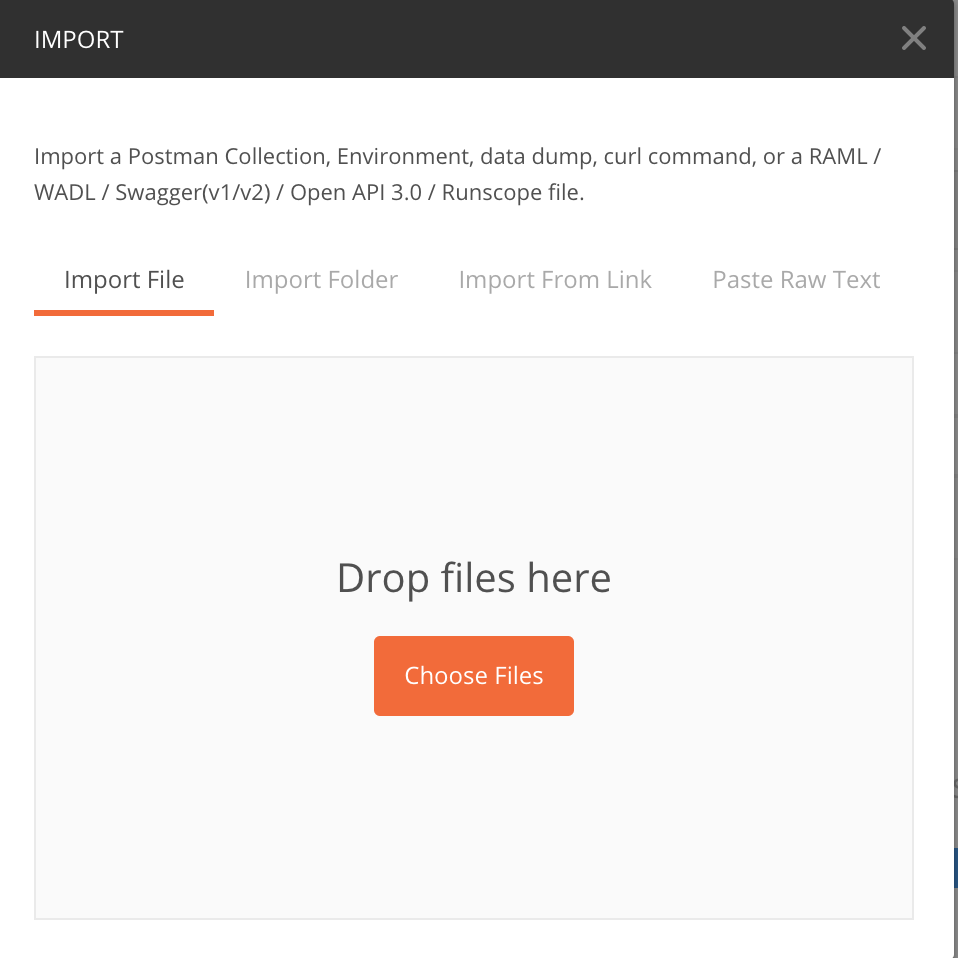Click the word "Swagger(v1/v2)" in the description

[x=193, y=193]
